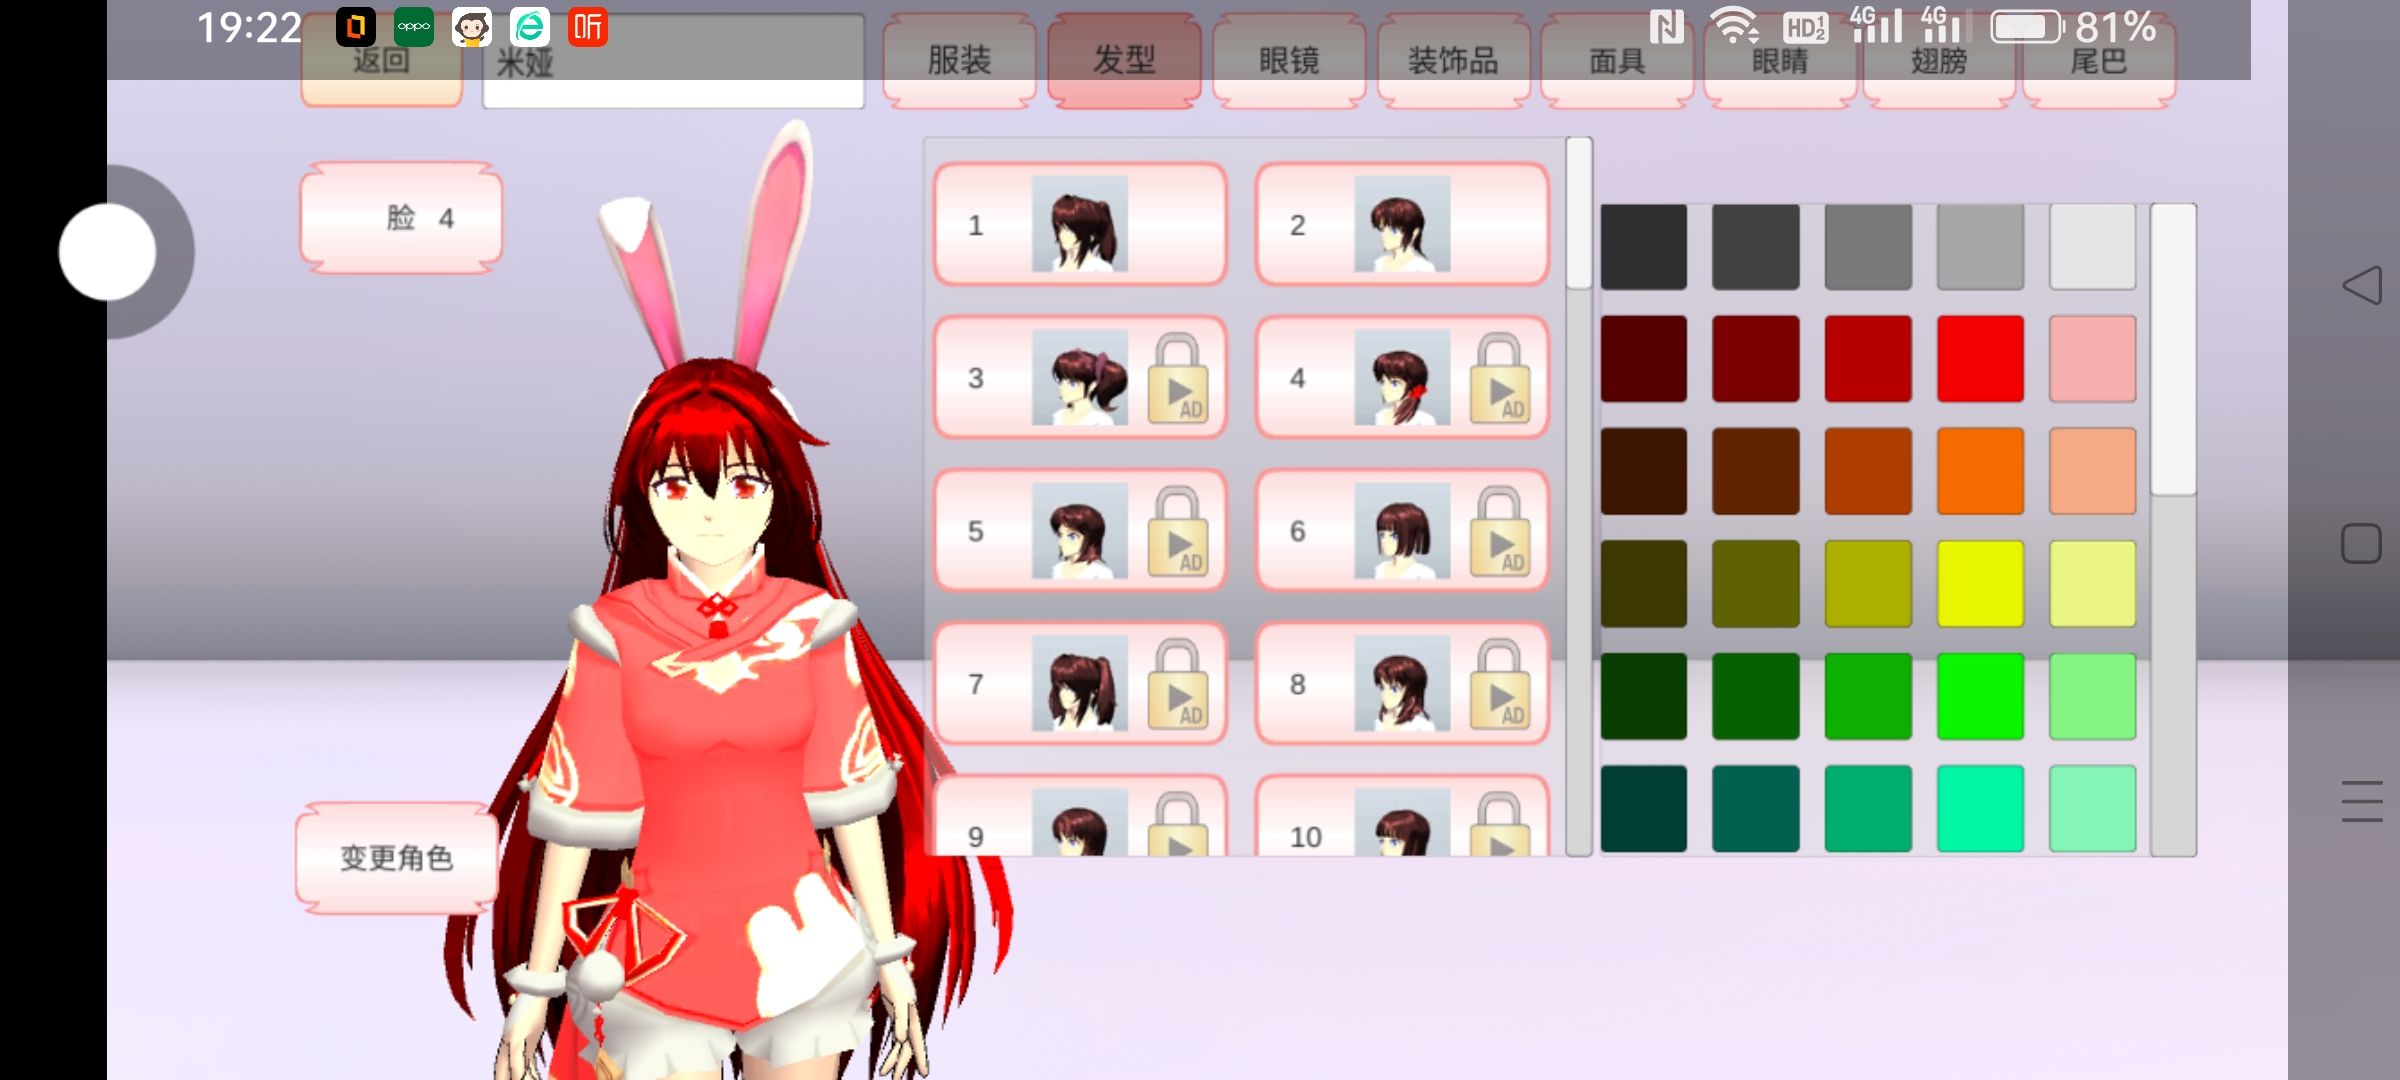Viewport: 2400px width, 1080px height.
Task: Open the 服装 clothing tab
Action: 959,62
